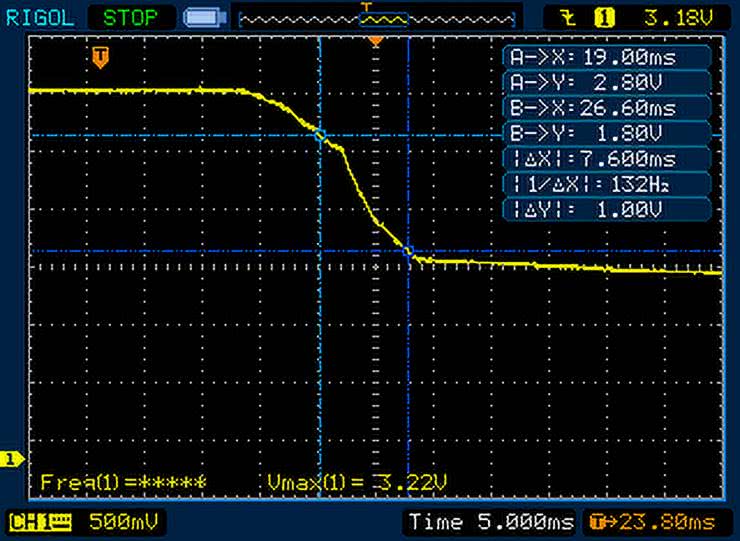Click the orange trigger position arrow above the grid
The width and height of the screenshot is (740, 541).
(x=375, y=41)
